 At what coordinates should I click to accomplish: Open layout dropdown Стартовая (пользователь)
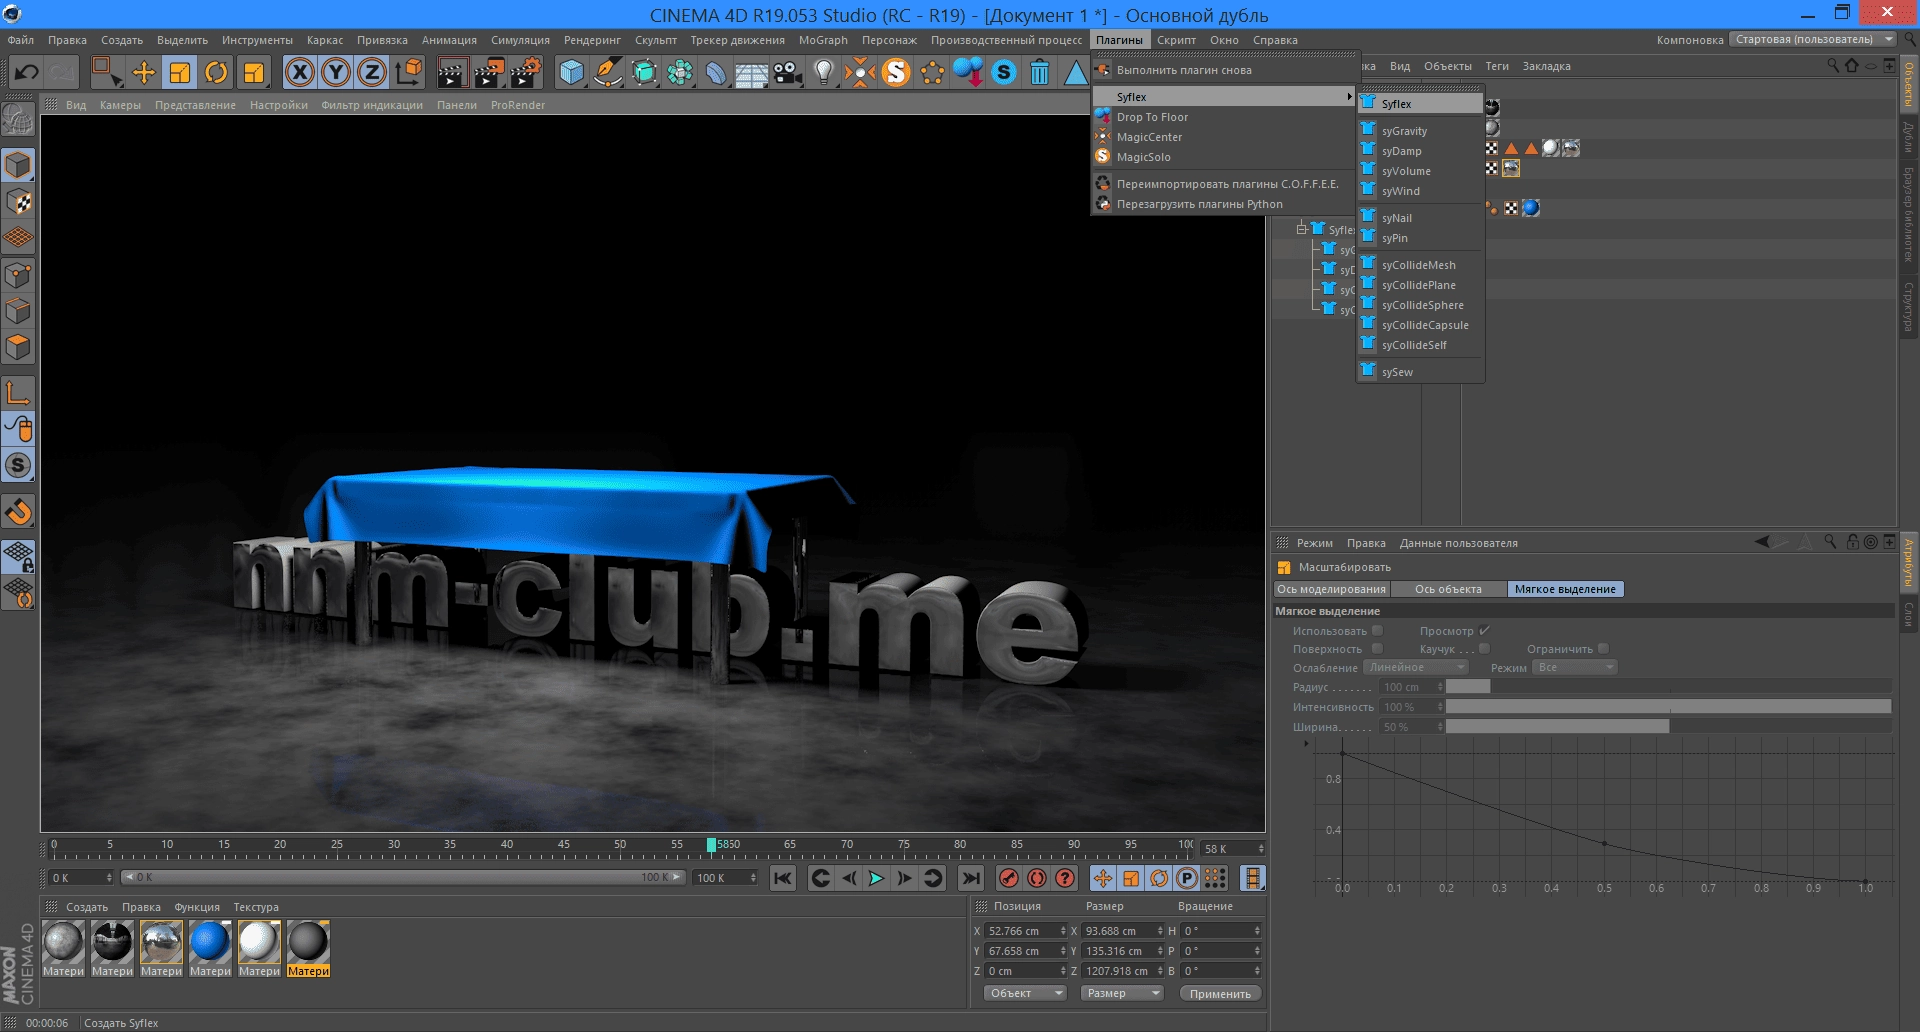point(1814,40)
